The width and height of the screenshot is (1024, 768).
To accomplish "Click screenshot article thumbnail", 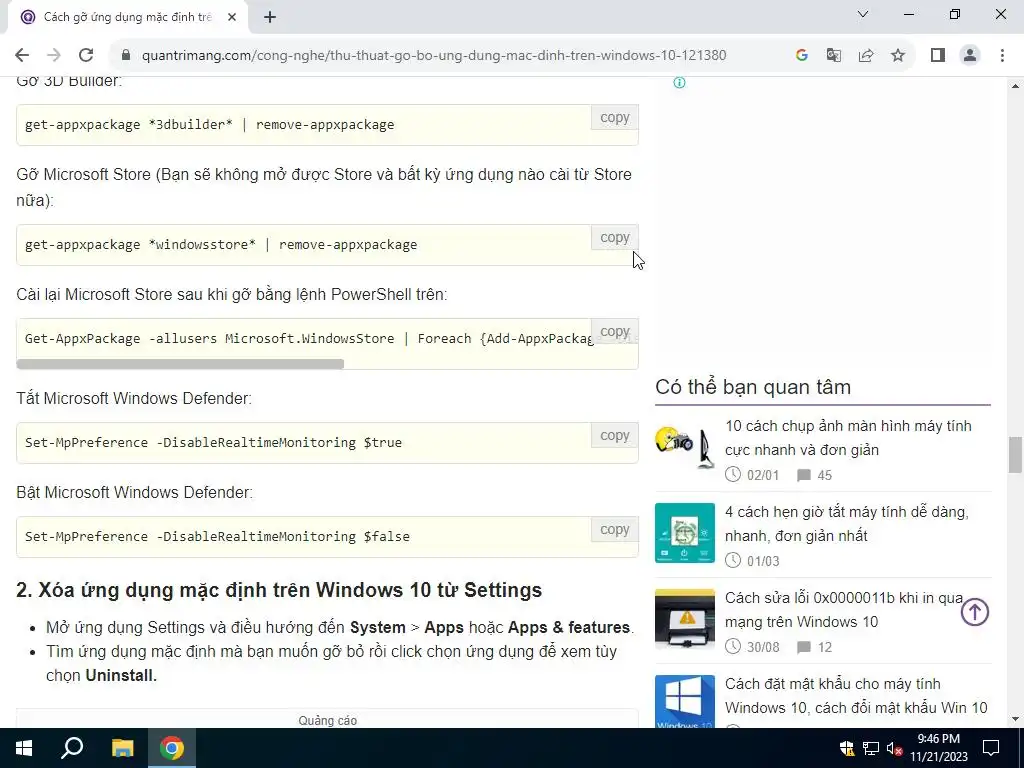I will point(685,447).
